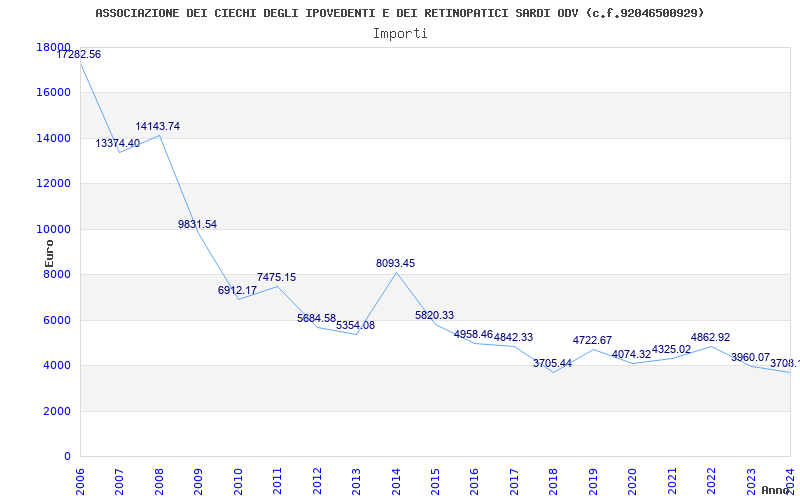Click the 2013 x-axis year label
The height and width of the screenshot is (500, 800).
(x=356, y=481)
